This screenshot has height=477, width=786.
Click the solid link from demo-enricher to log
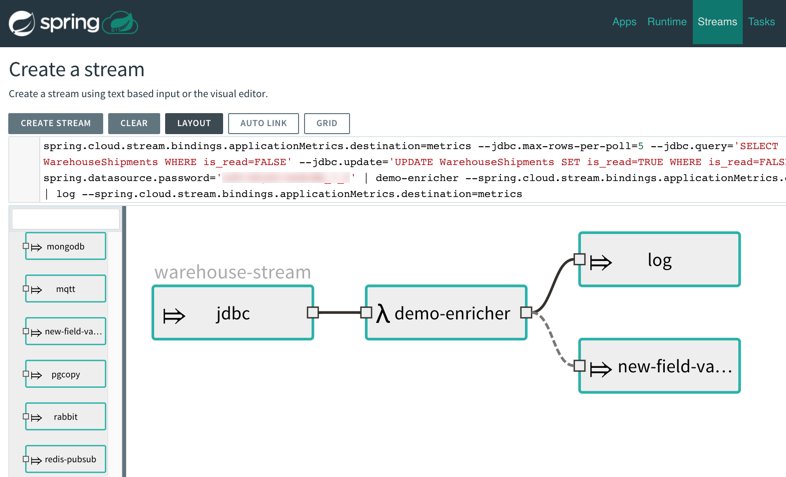click(x=553, y=284)
